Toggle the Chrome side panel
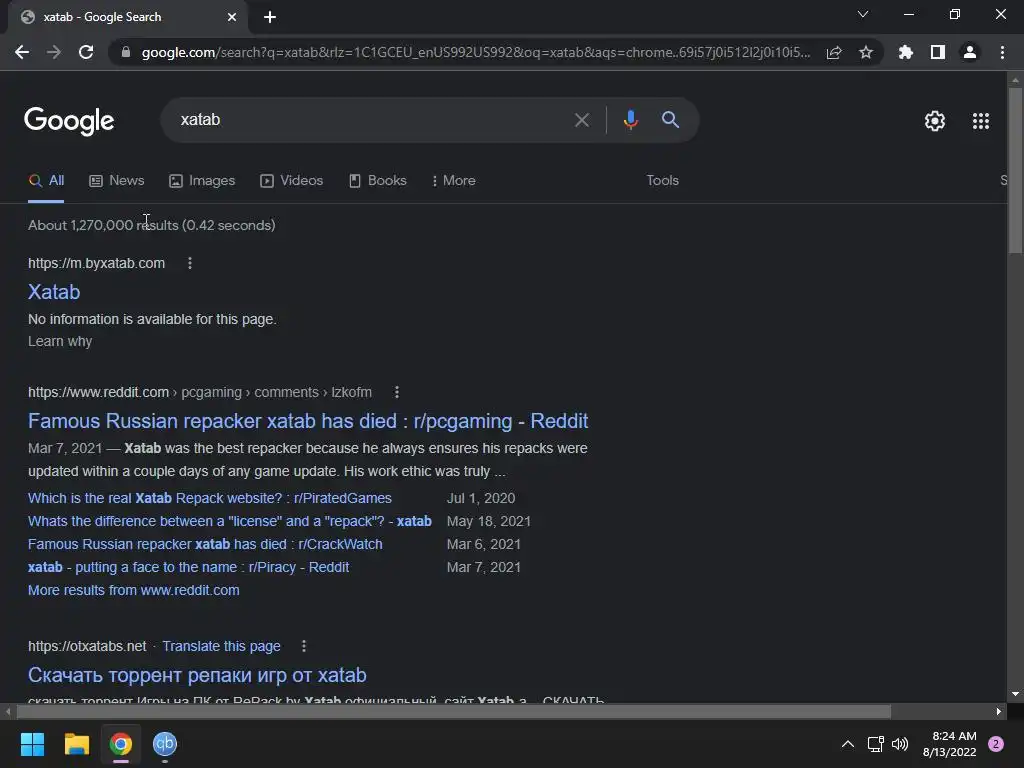Viewport: 1024px width, 768px height. [938, 52]
